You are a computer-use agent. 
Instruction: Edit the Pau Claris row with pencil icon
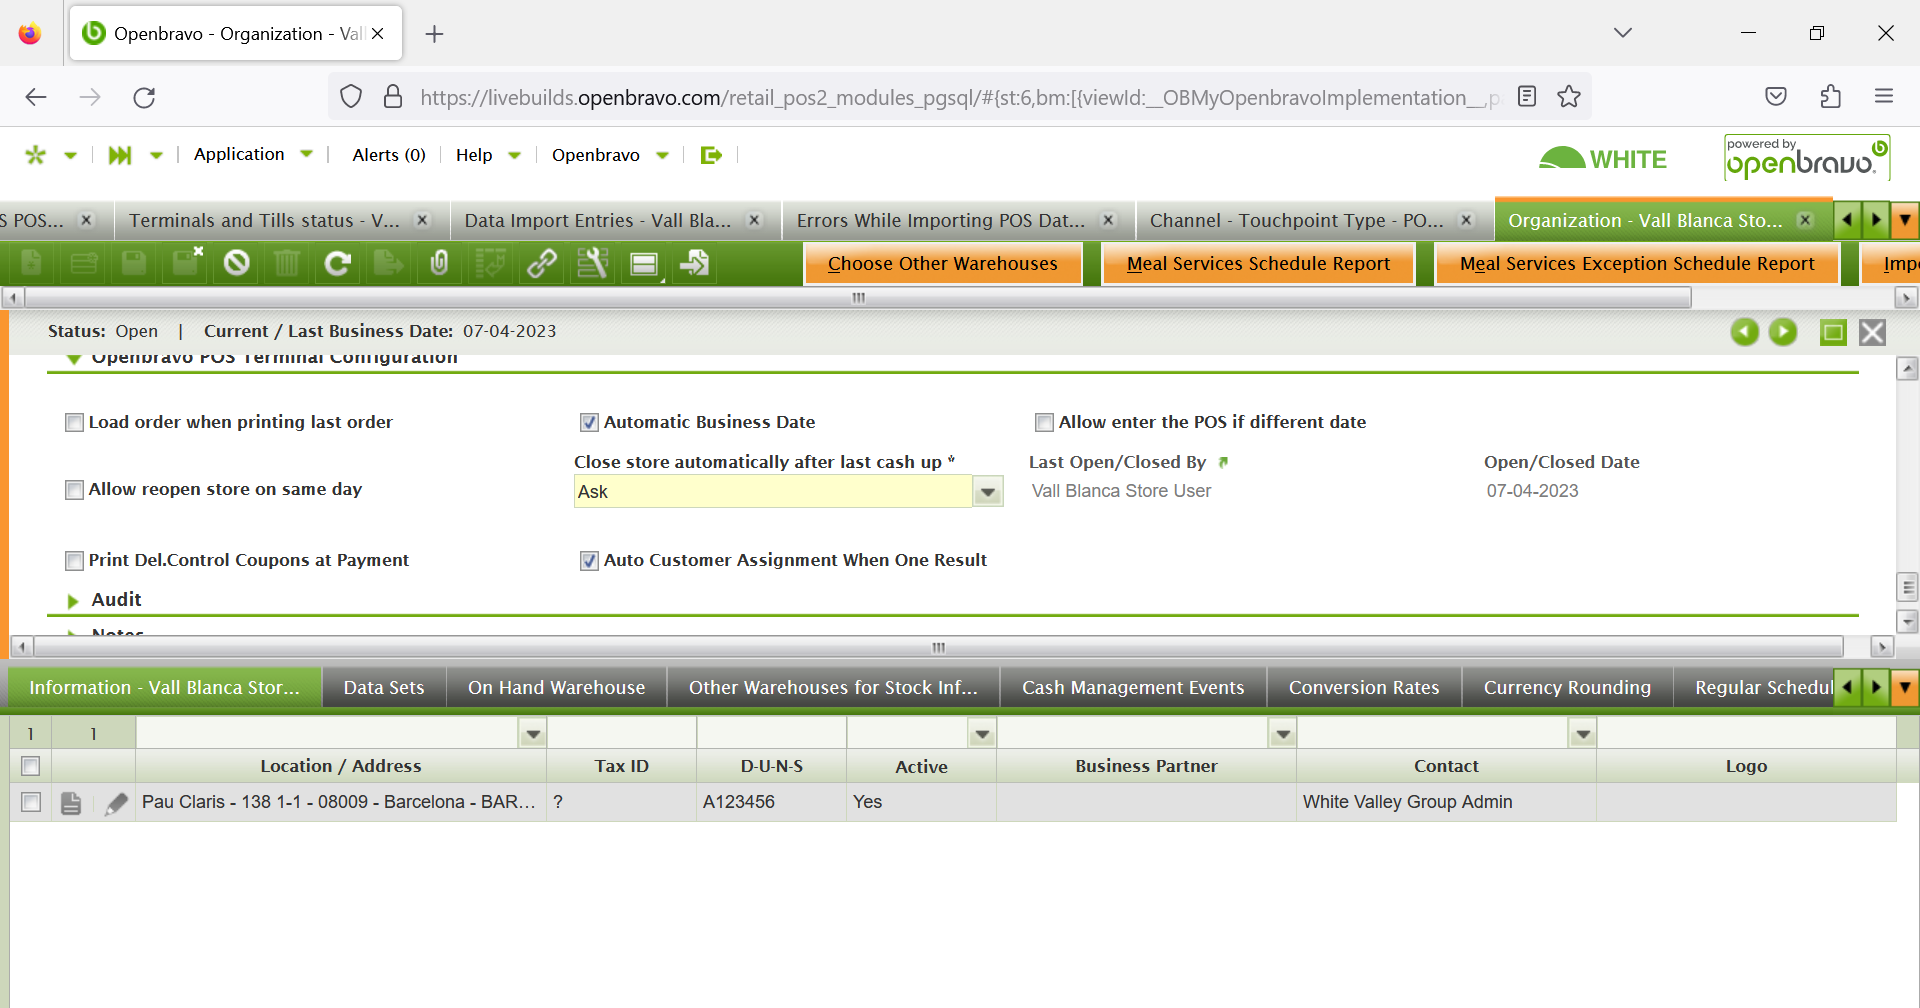pyautogui.click(x=116, y=803)
